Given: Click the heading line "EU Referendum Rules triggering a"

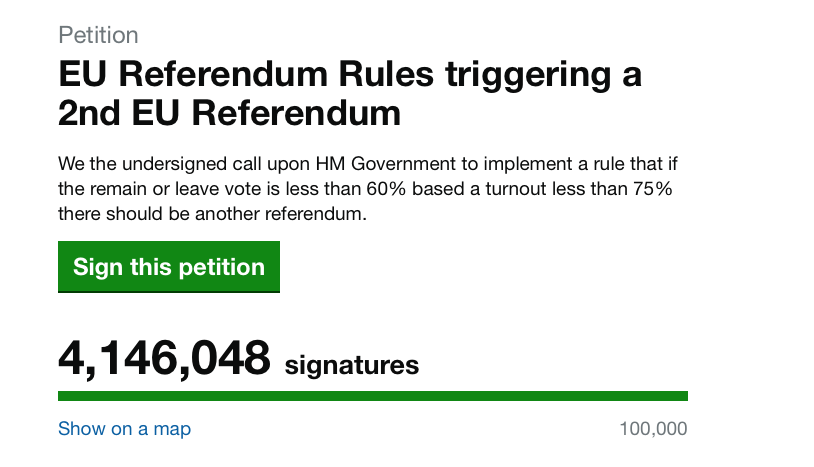Looking at the screenshot, I should [350, 75].
